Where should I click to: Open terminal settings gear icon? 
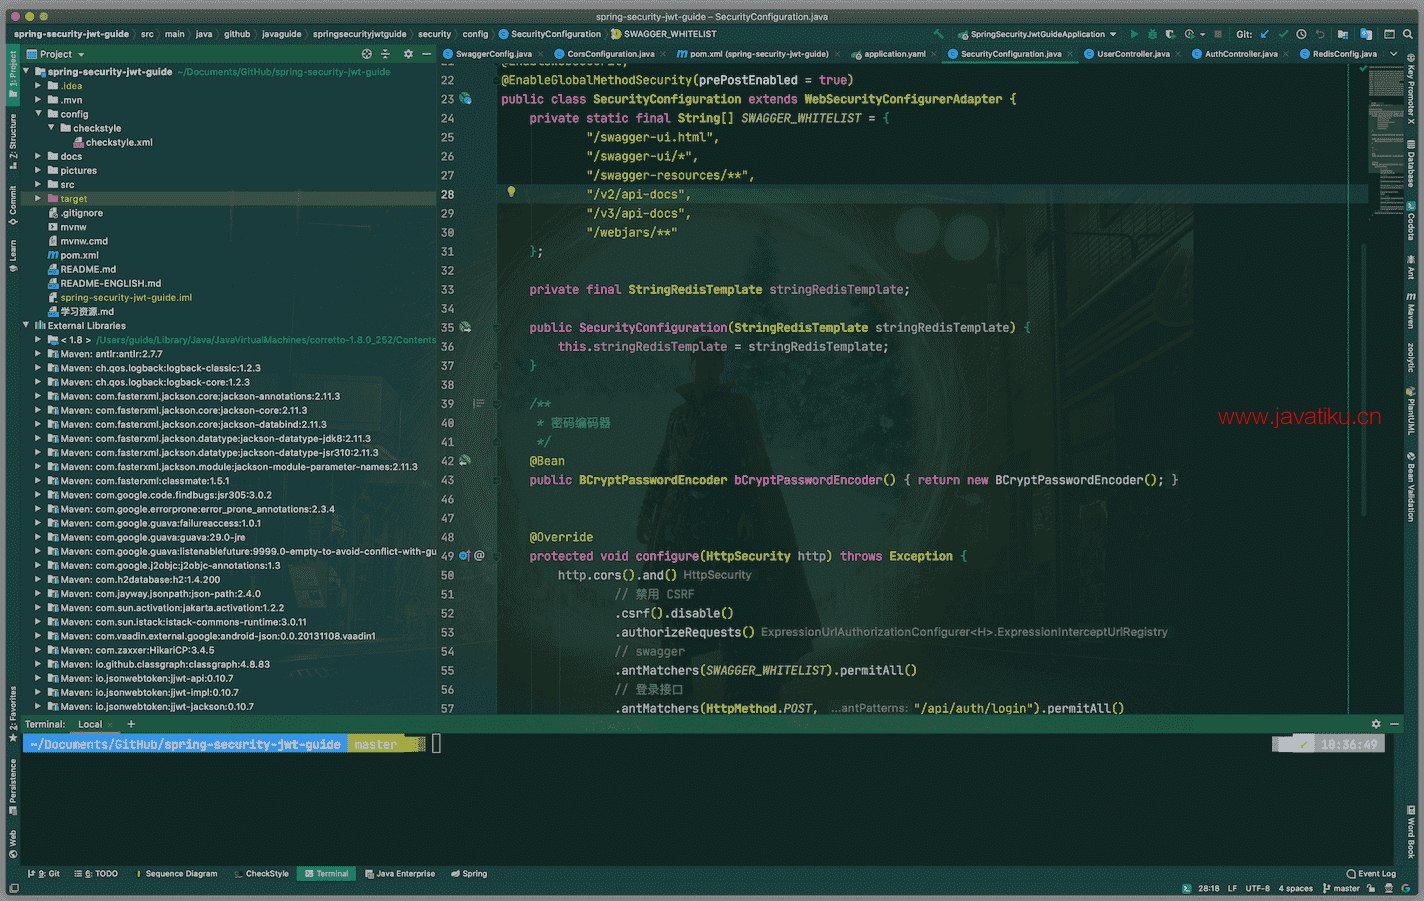pyautogui.click(x=1376, y=724)
